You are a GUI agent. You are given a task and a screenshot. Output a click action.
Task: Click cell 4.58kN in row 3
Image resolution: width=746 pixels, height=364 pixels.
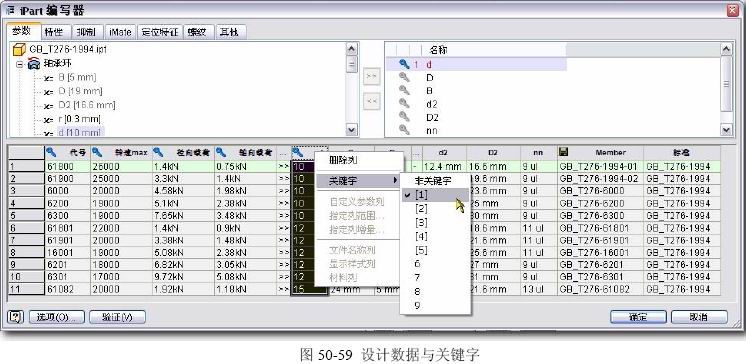pos(183,191)
